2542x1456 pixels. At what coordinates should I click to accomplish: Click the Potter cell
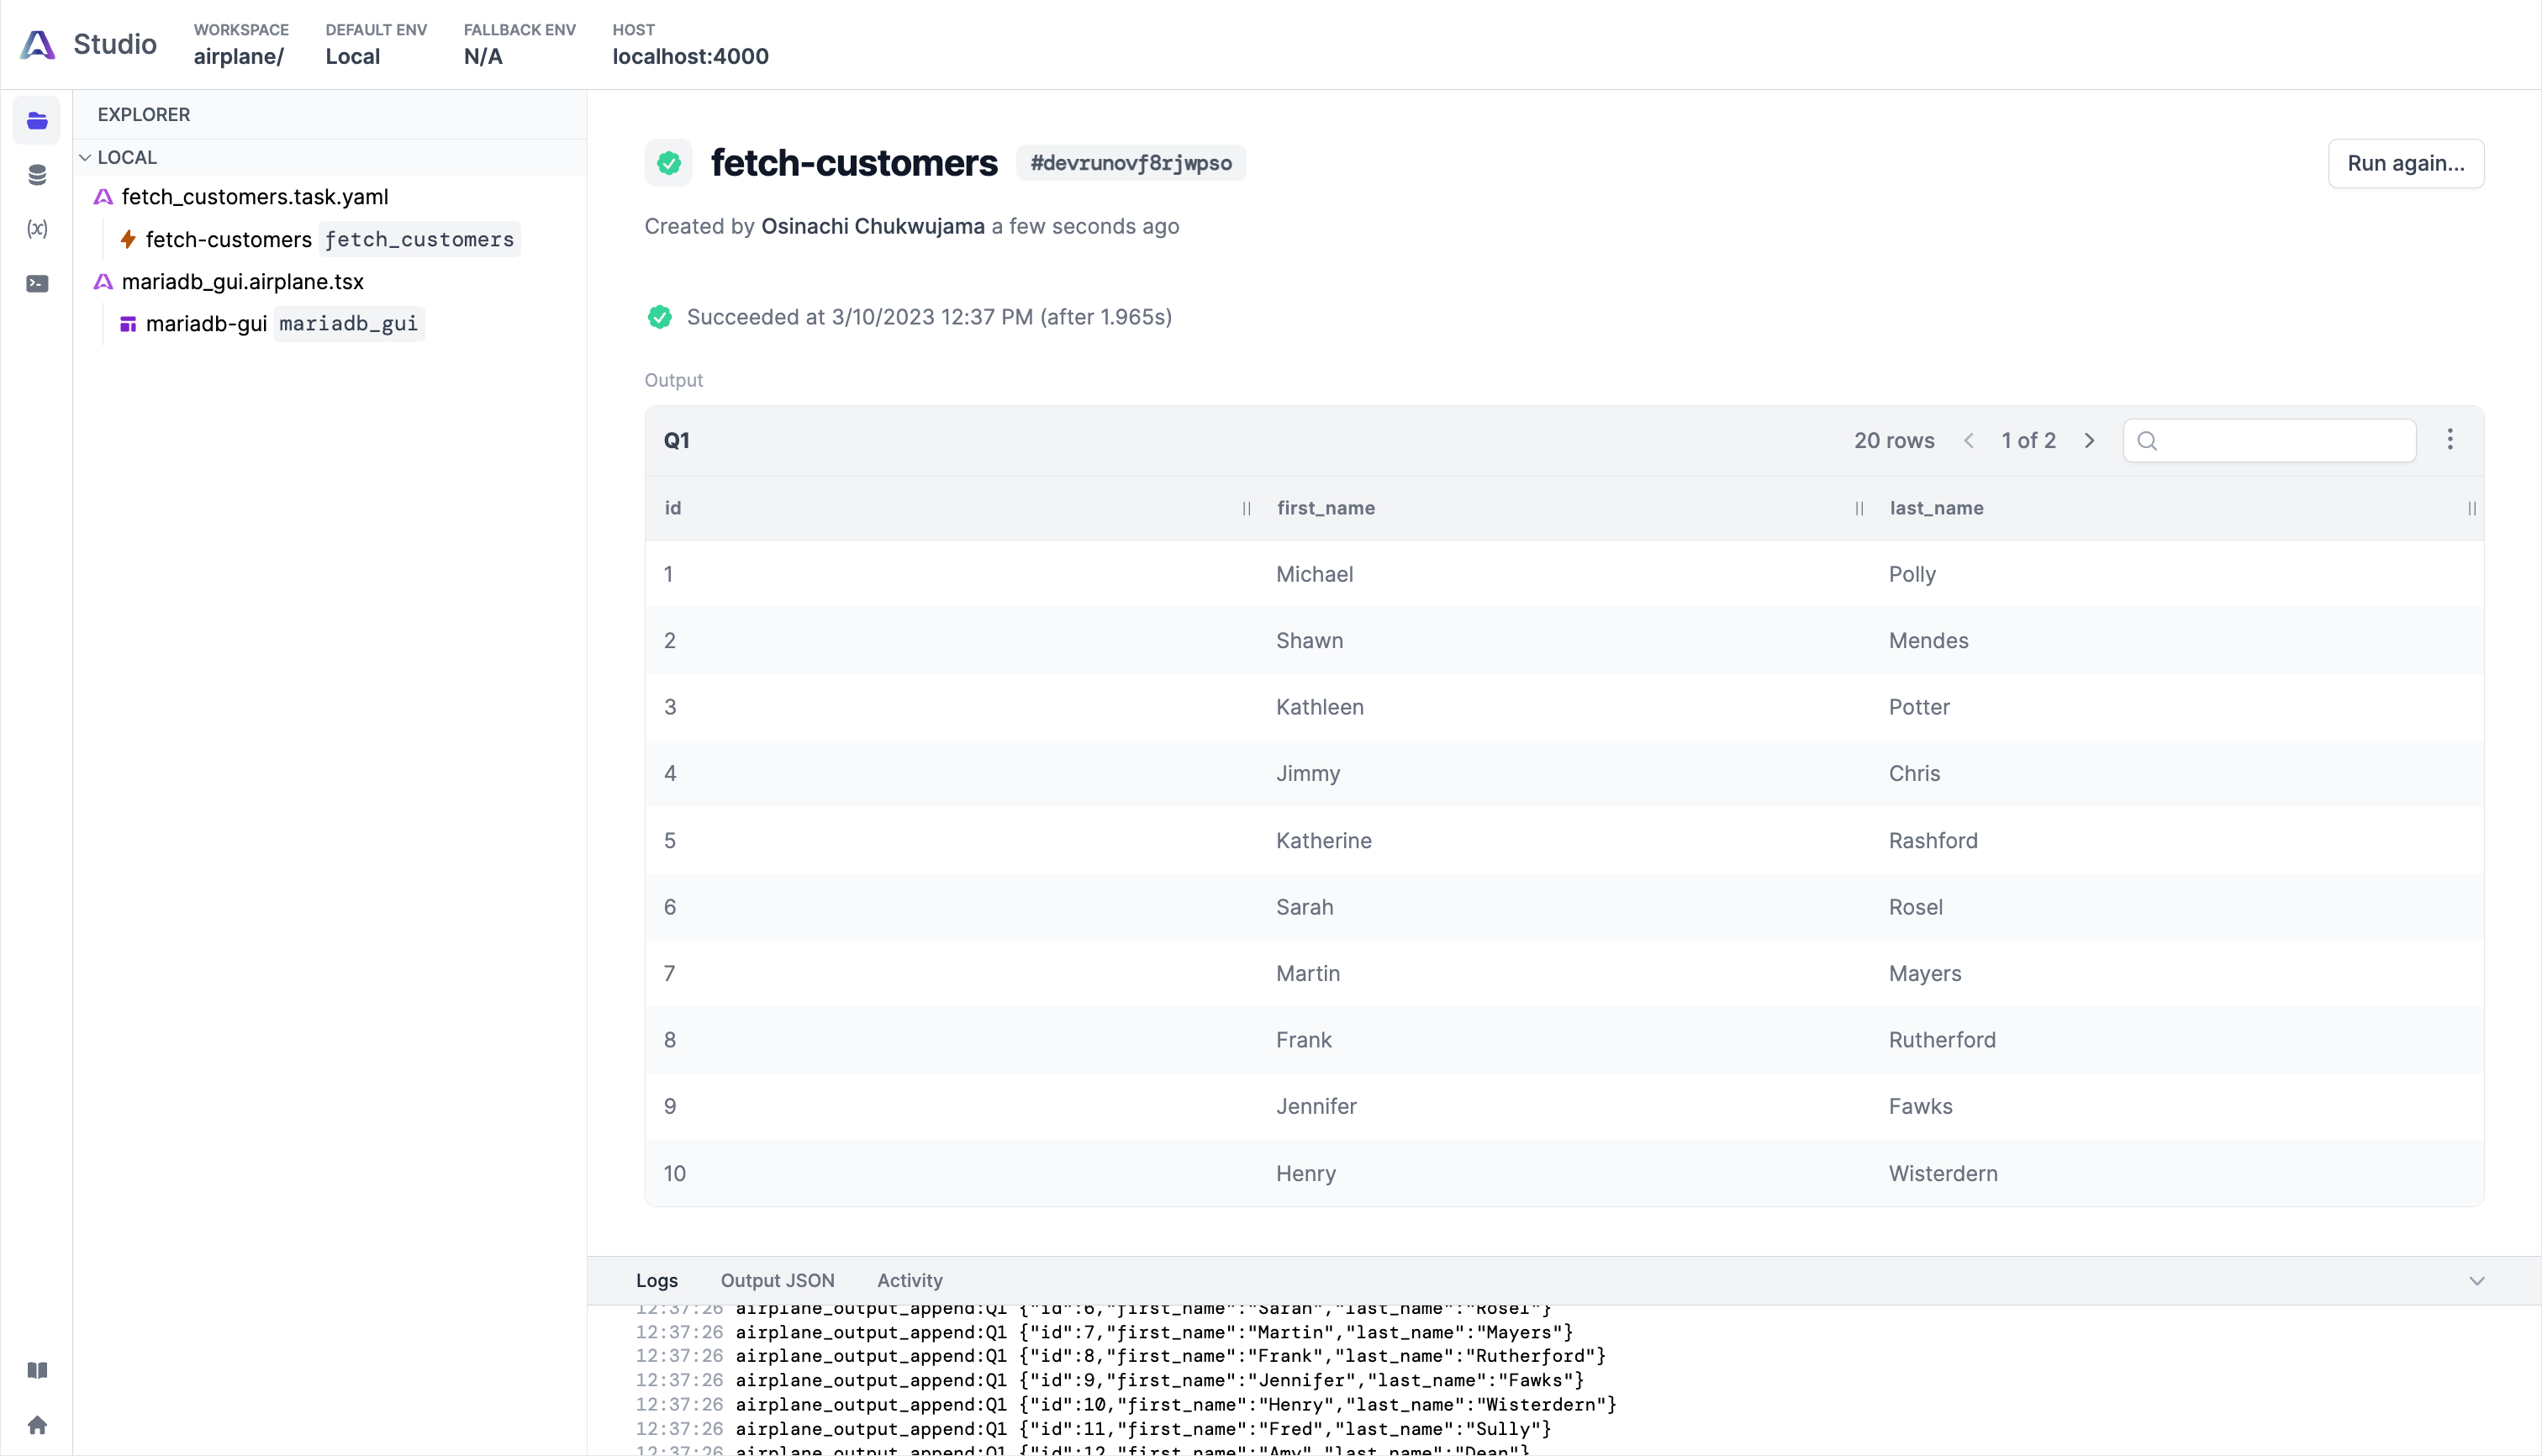coord(1919,708)
